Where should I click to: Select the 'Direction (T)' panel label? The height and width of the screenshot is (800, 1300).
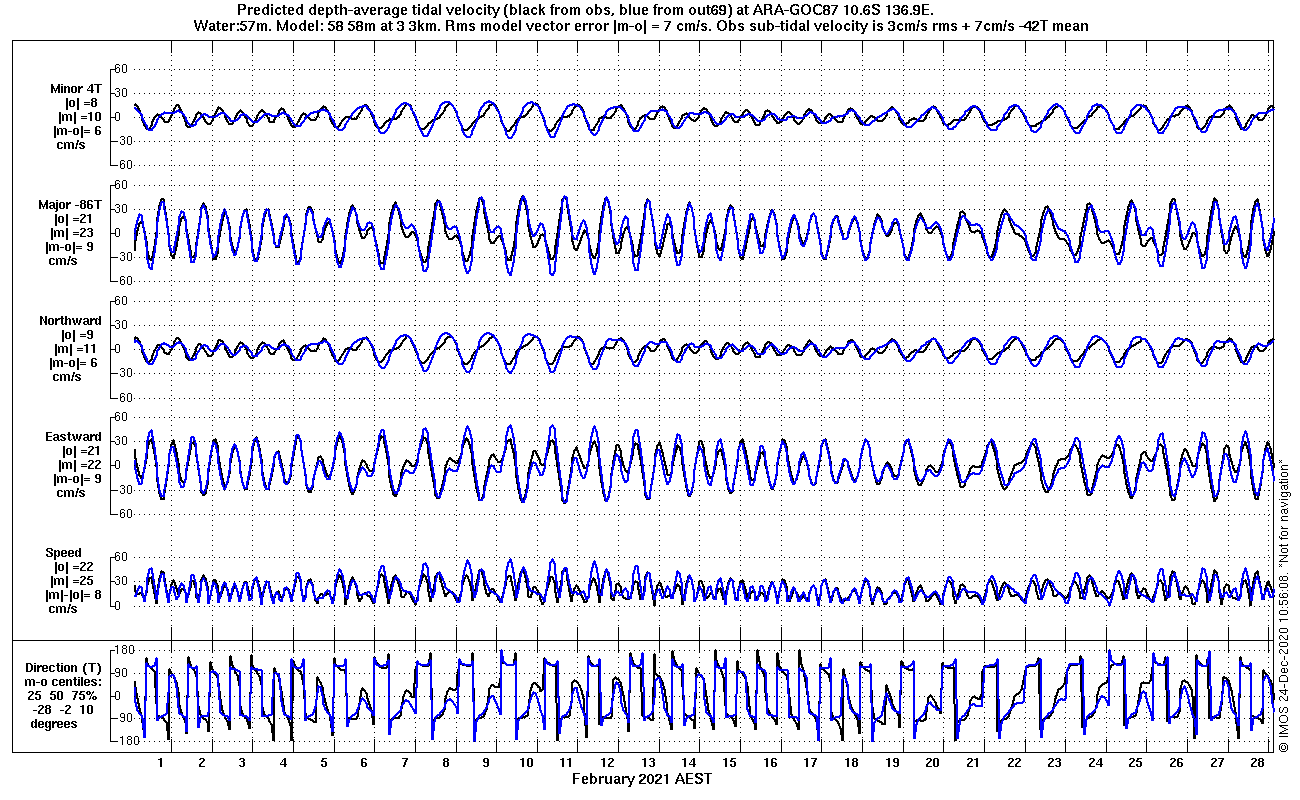[x=65, y=668]
